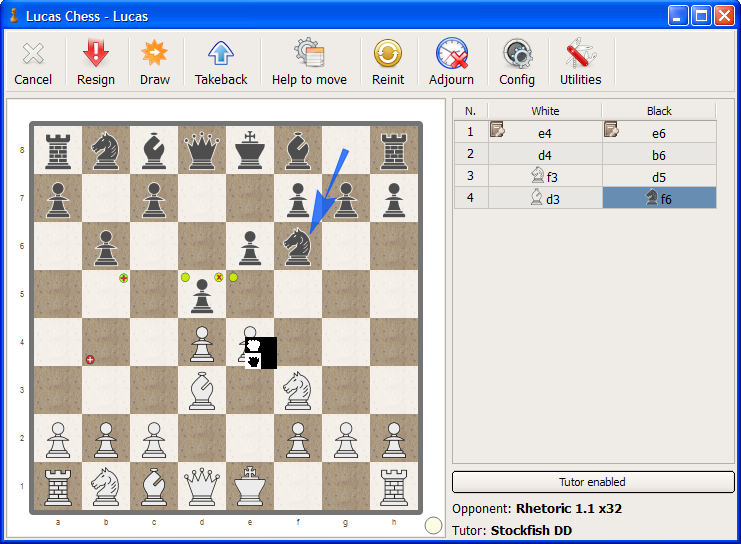Select the white pawn on c2
The width and height of the screenshot is (741, 544).
(154, 440)
